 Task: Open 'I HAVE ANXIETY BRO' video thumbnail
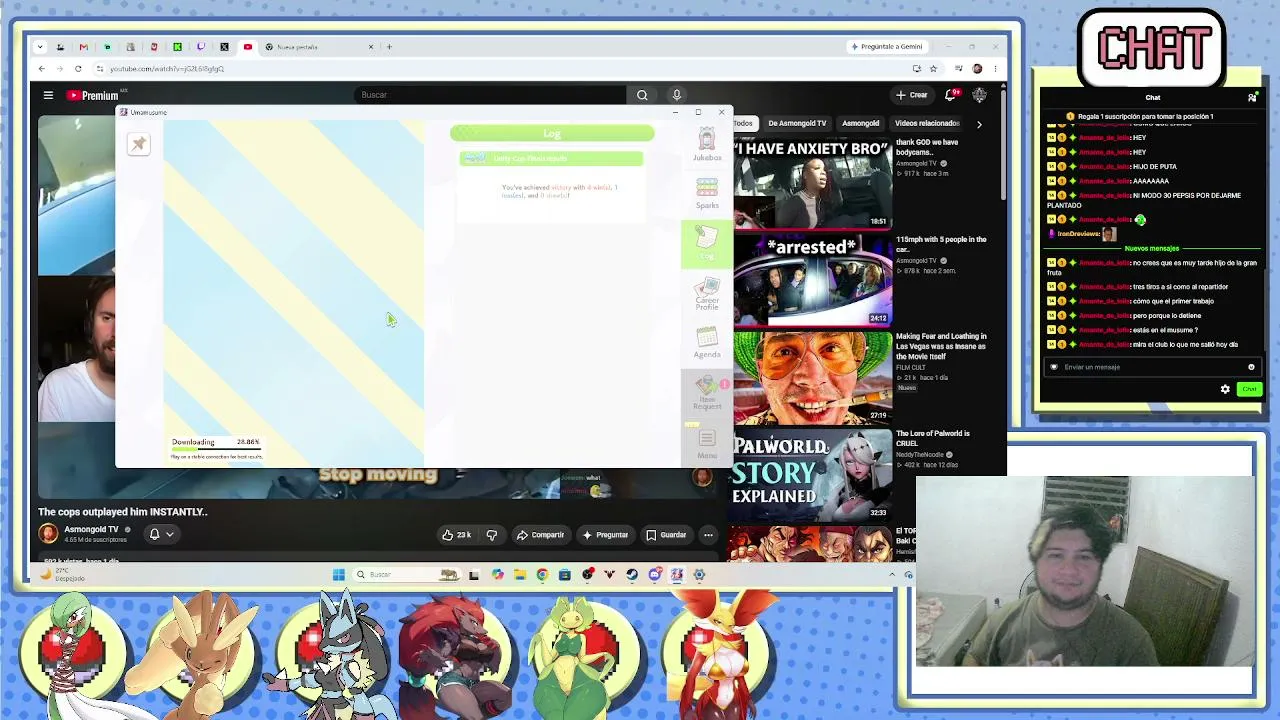(812, 183)
